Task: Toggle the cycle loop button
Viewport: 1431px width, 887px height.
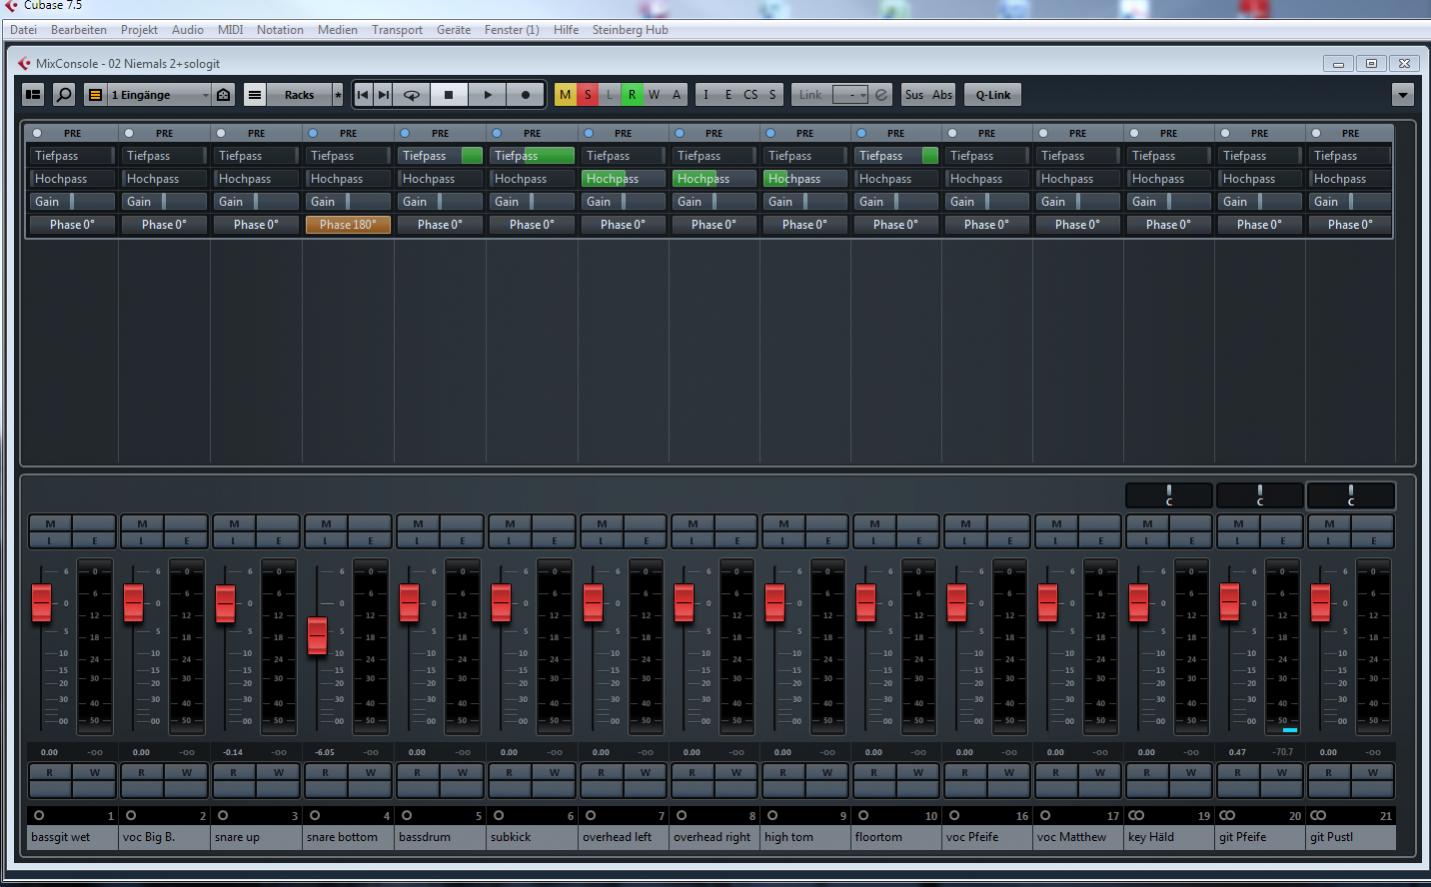Action: pyautogui.click(x=411, y=95)
